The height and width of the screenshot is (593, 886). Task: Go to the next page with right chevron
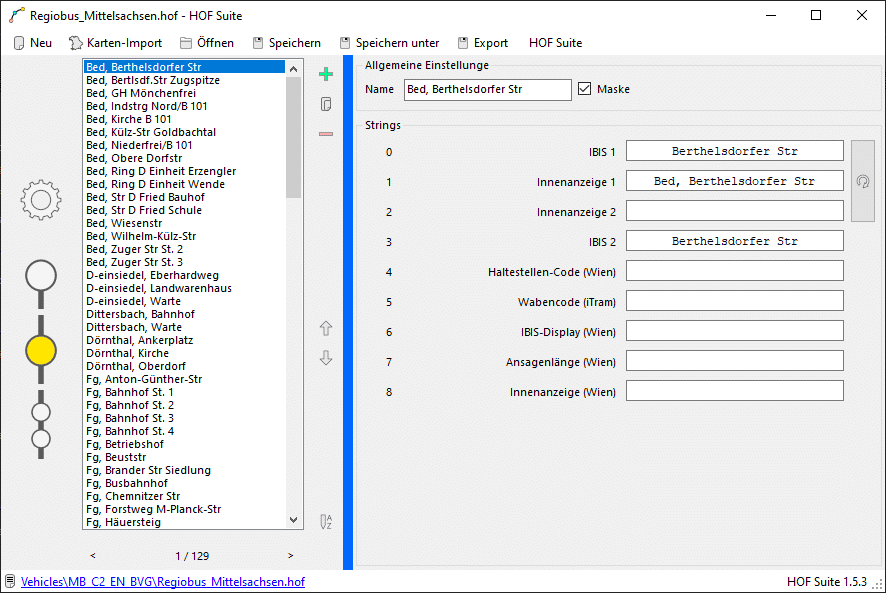pos(291,555)
